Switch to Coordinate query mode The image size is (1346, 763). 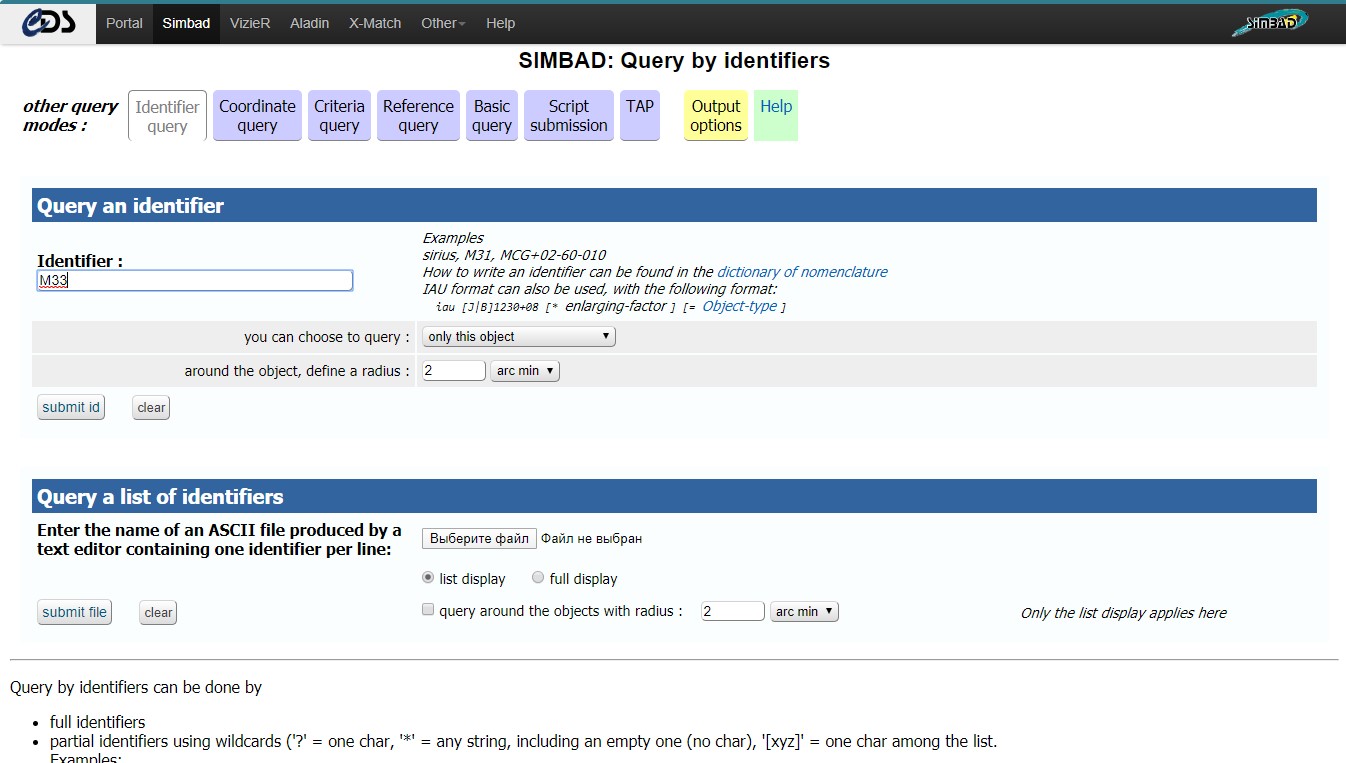click(x=257, y=116)
